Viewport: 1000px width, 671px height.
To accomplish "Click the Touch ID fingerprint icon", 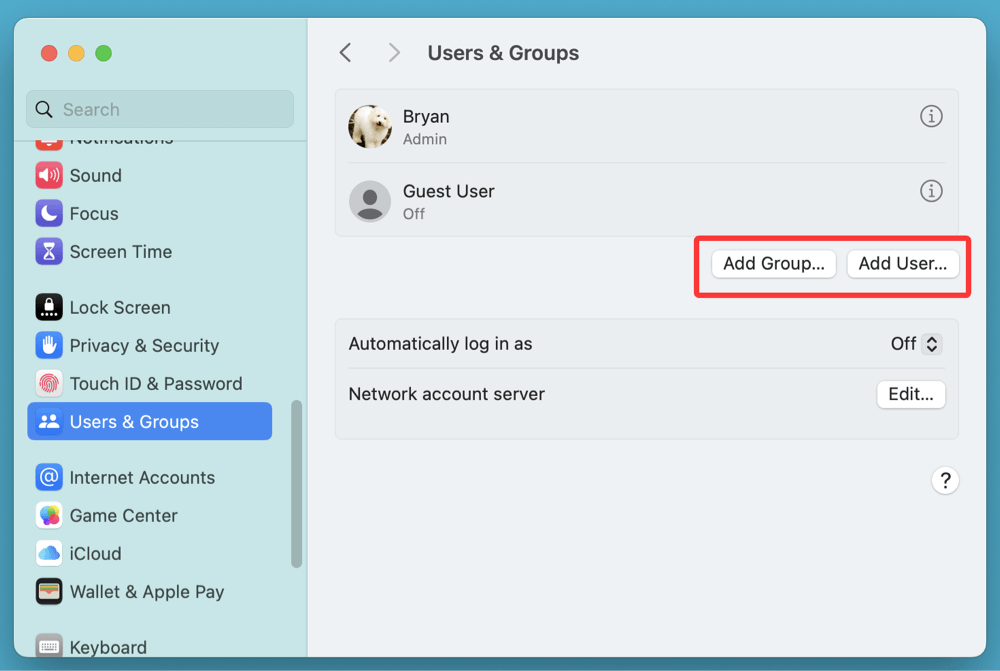I will pyautogui.click(x=49, y=384).
